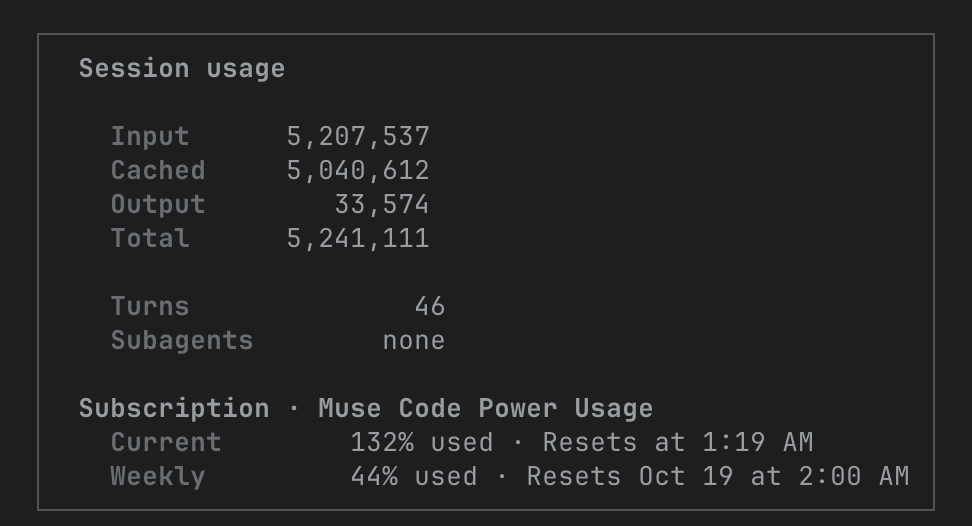Screen dimensions: 972x526
Task: Select the subagents value "none"
Action: click(x=414, y=341)
